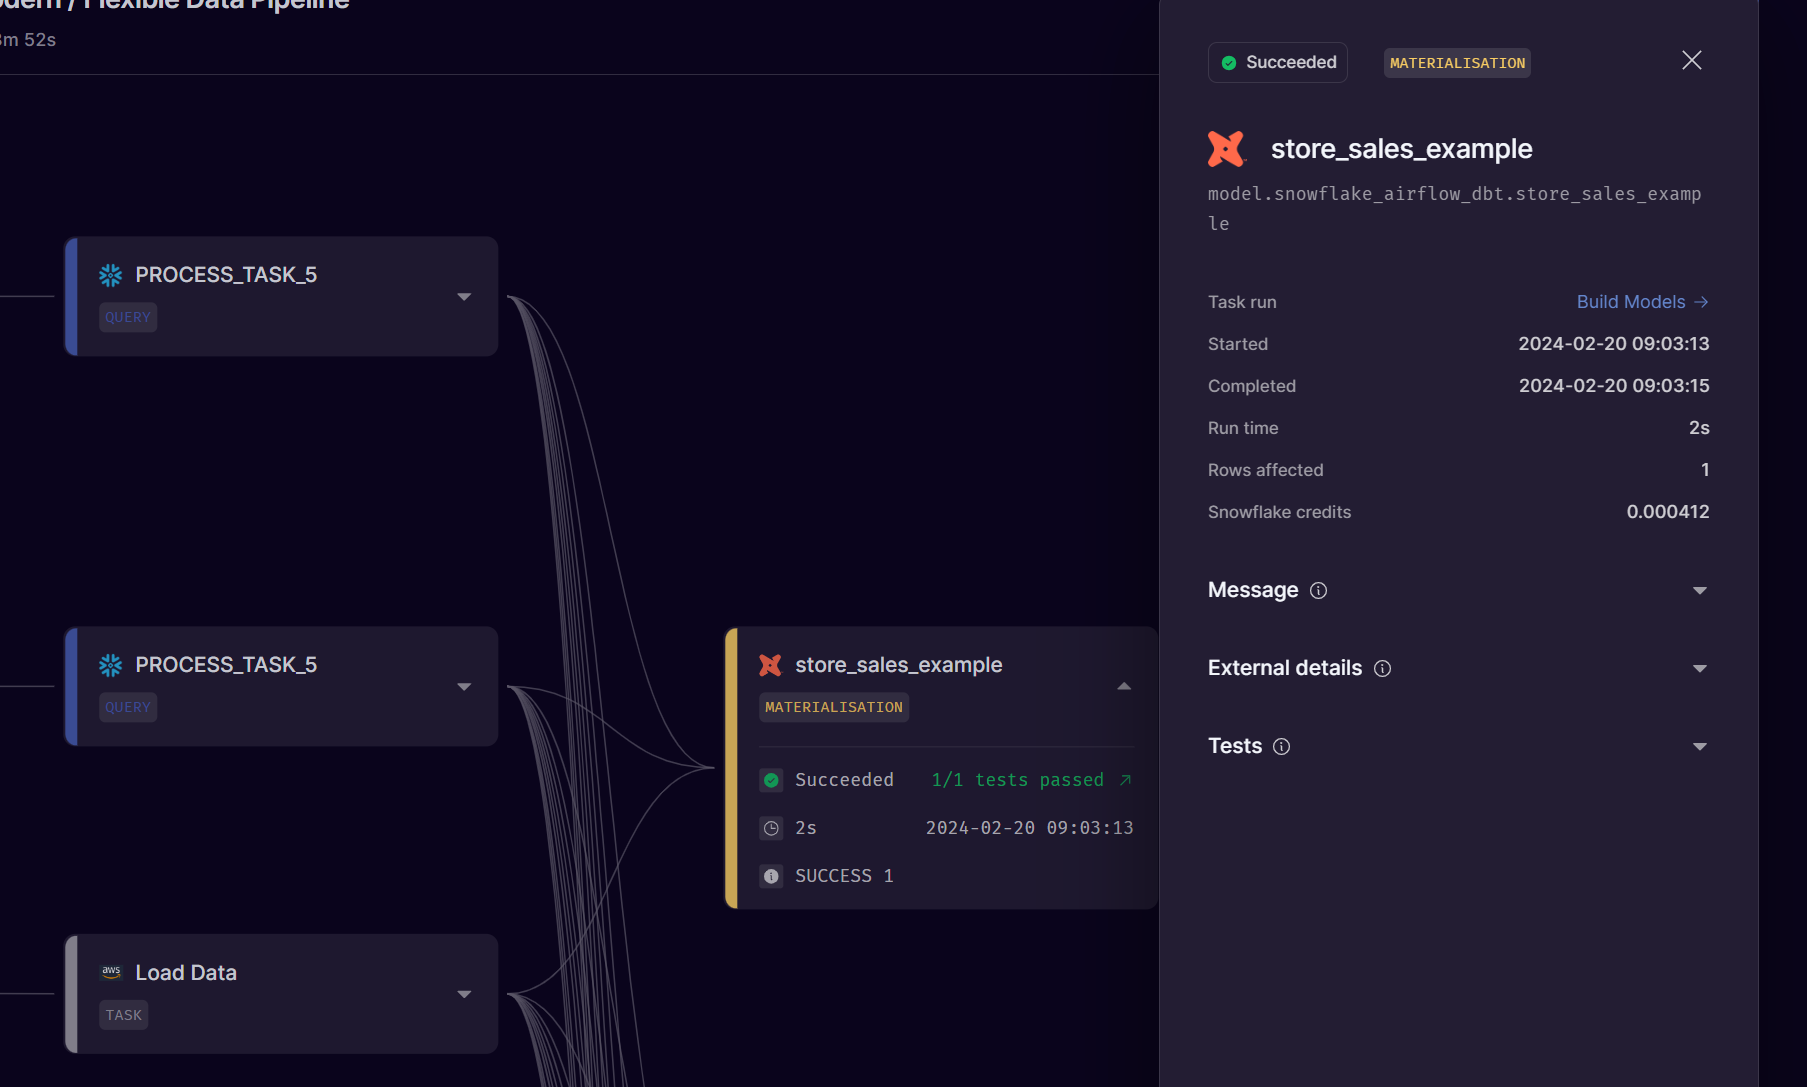This screenshot has height=1087, width=1807.
Task: Click the AWS icon on Load Data node
Action: click(x=111, y=972)
